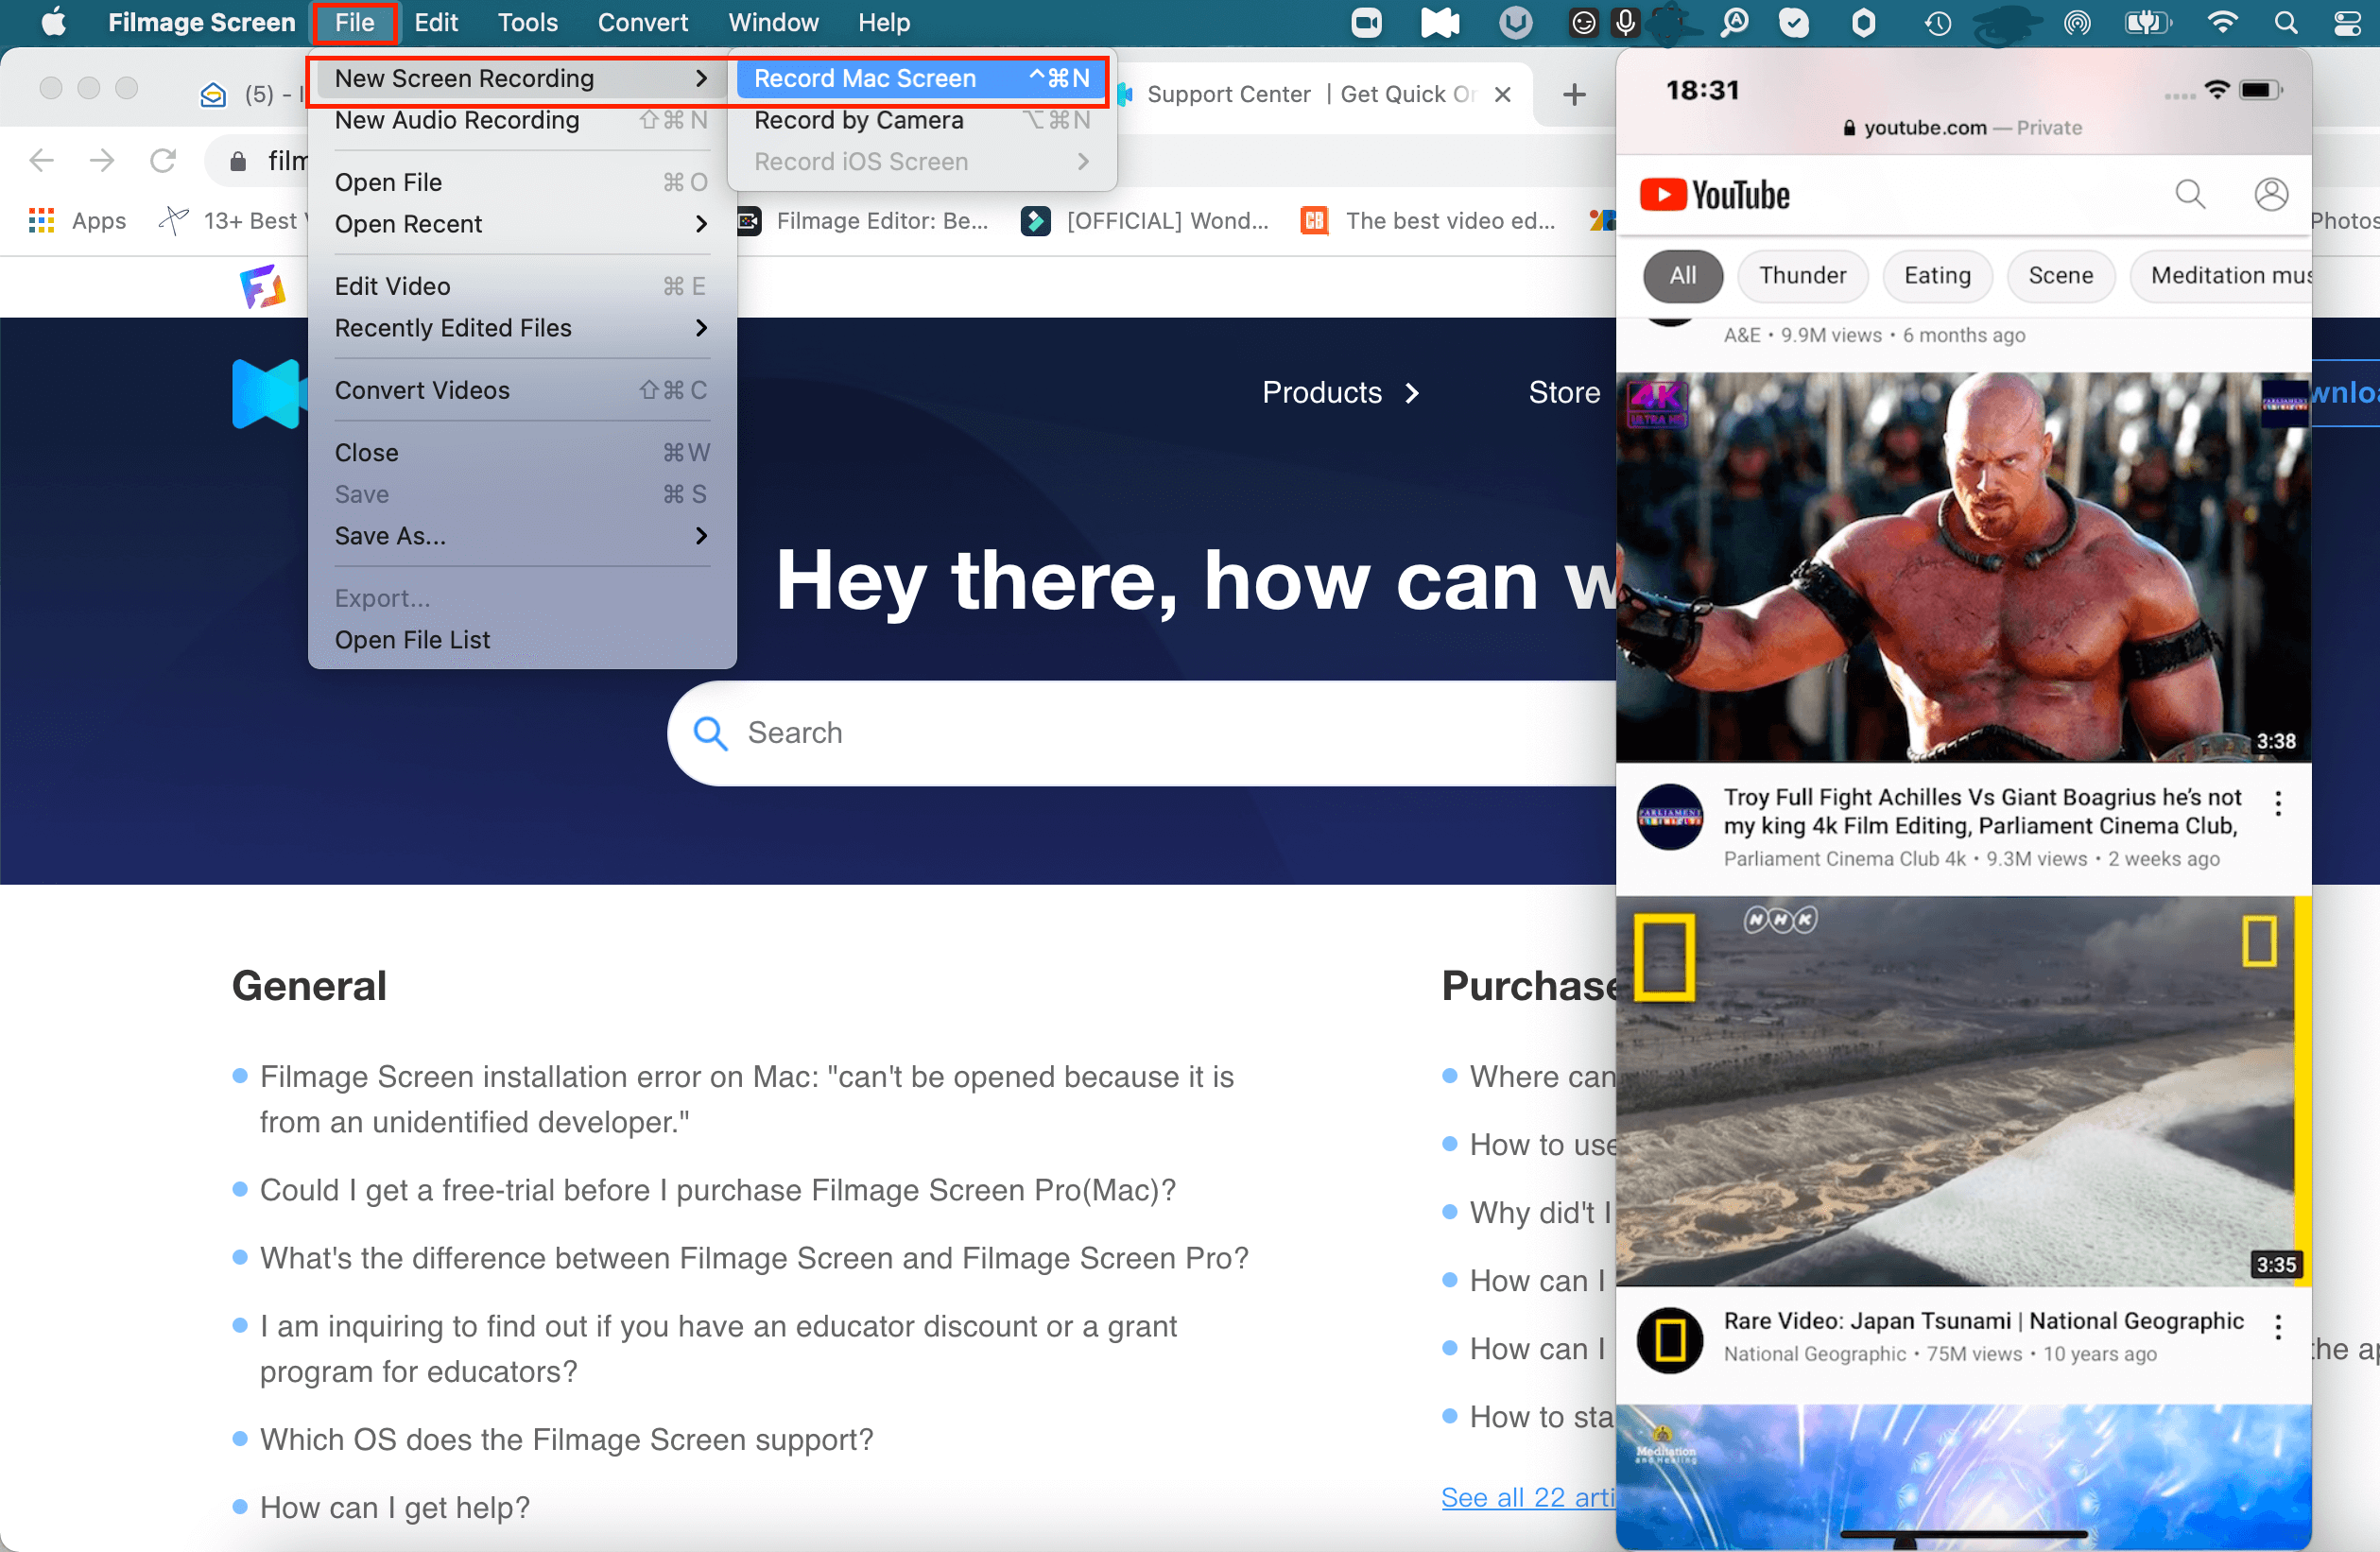The height and width of the screenshot is (1552, 2380).
Task: Click the microphone menu bar icon
Action: [1626, 22]
